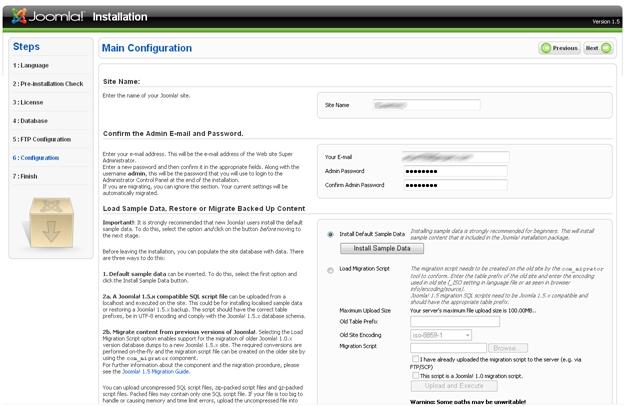Click the 'Main Configuration' heading

point(147,48)
